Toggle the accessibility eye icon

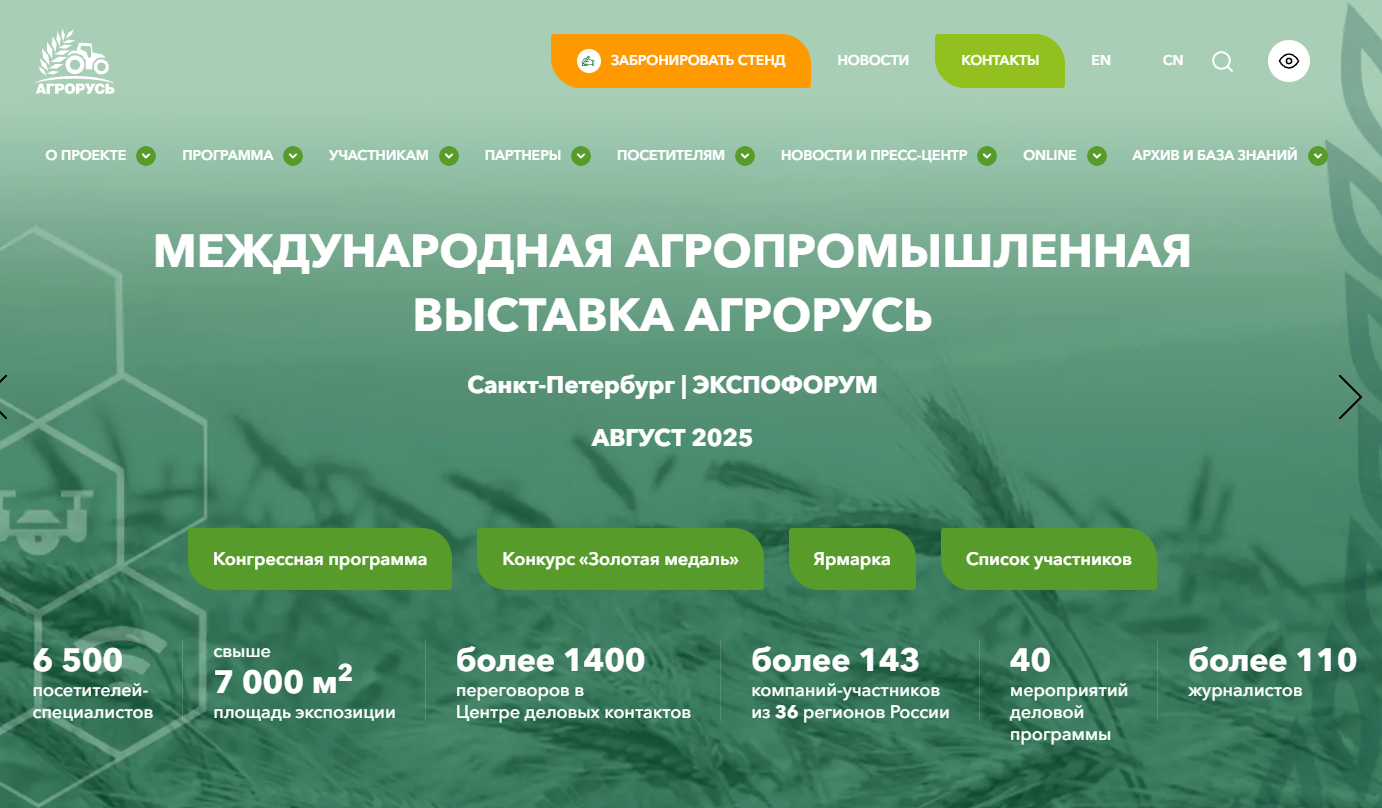1289,61
